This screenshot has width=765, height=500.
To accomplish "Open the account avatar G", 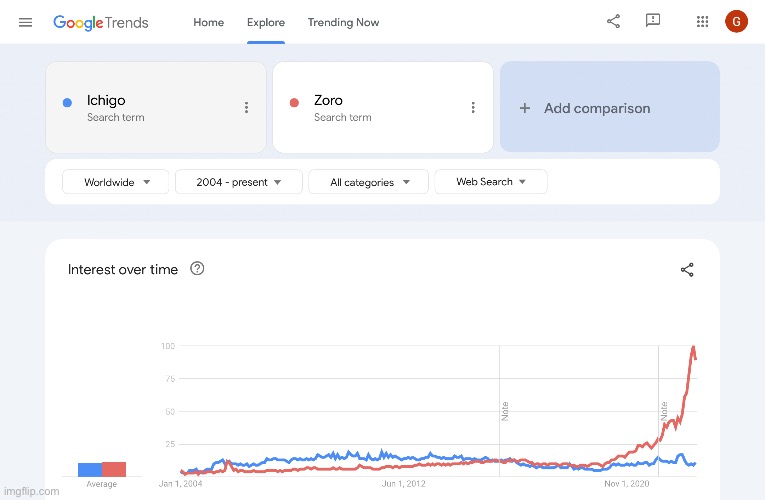I will click(x=736, y=21).
